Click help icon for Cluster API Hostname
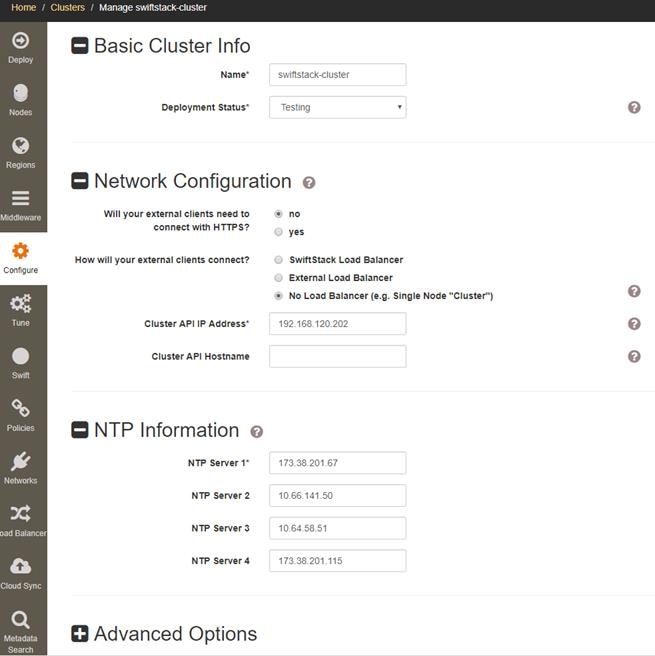Viewport: 655px width, 656px height. pos(634,356)
